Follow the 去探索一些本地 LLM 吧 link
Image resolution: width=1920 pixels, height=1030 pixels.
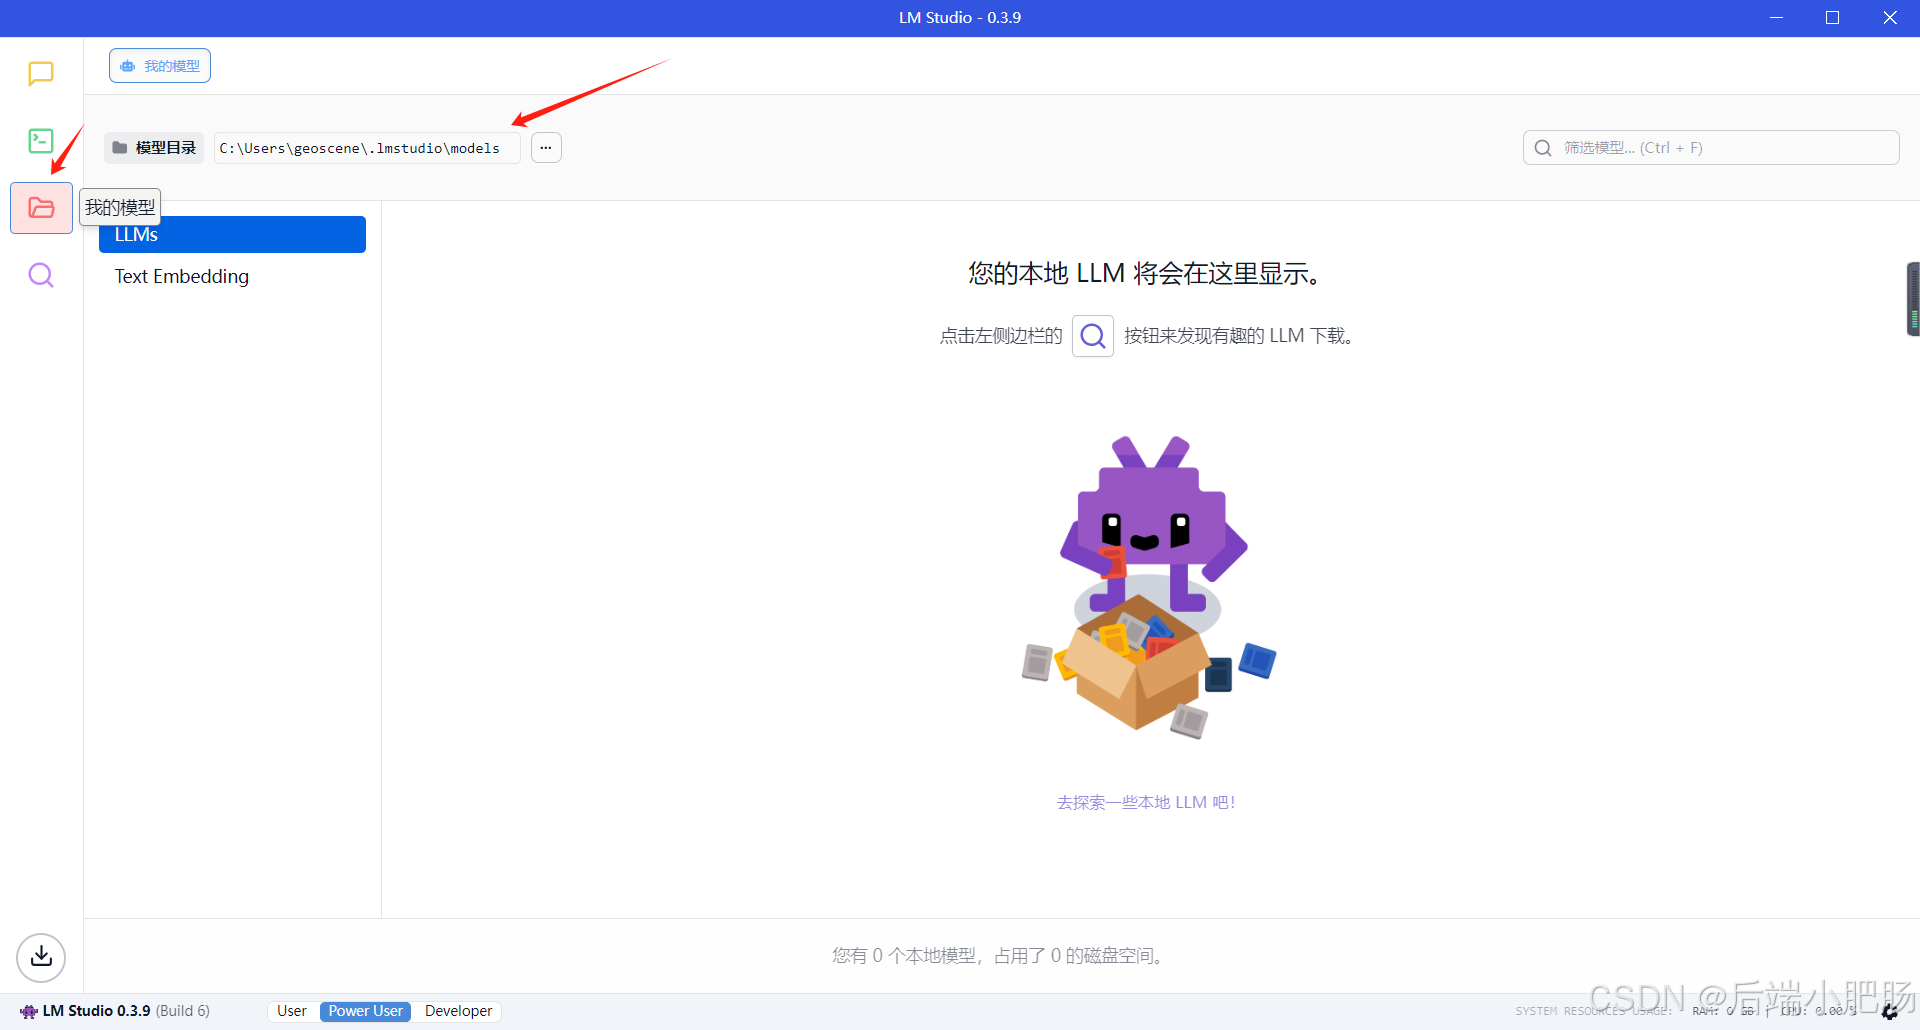pyautogui.click(x=1146, y=802)
